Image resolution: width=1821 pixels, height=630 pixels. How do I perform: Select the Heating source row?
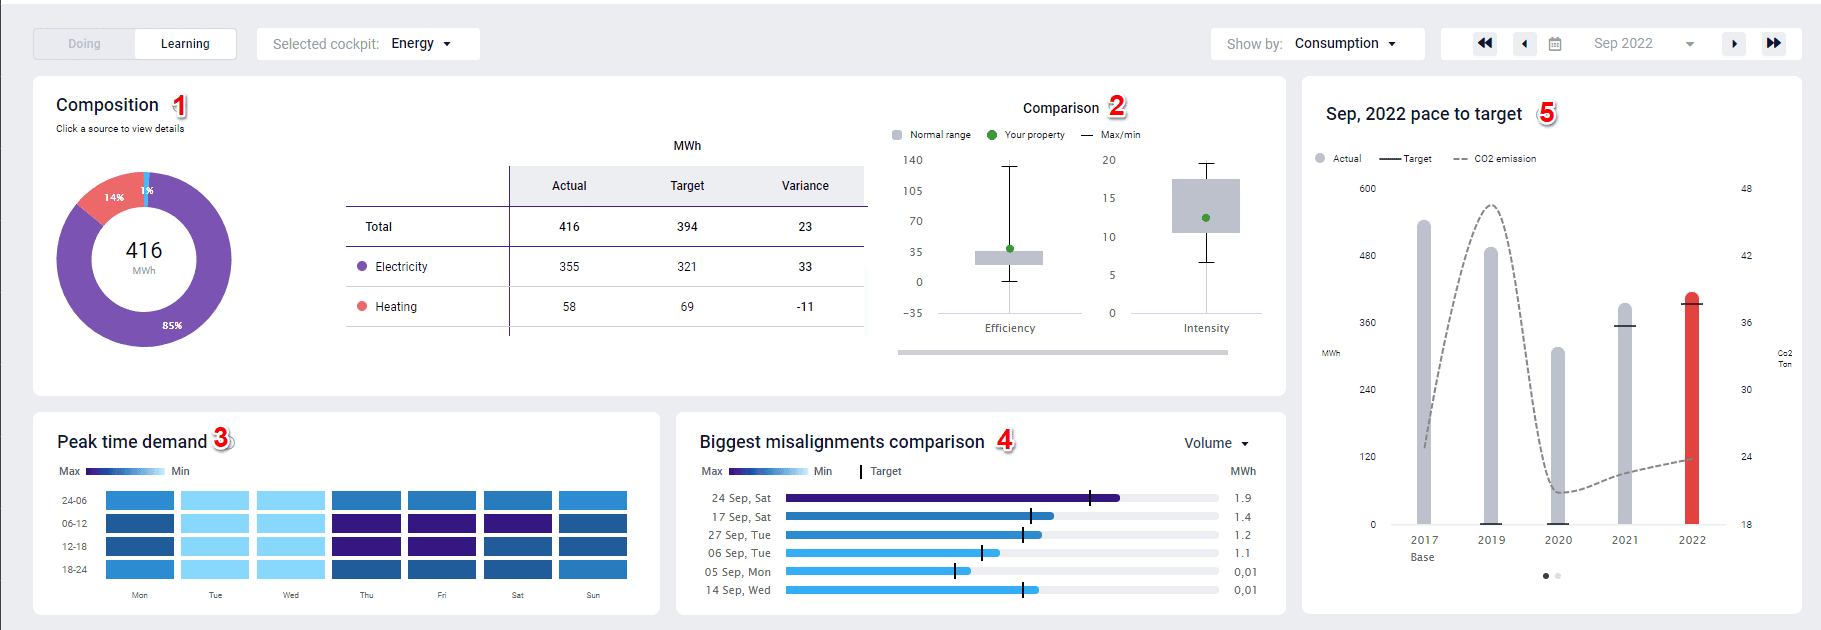tap(396, 307)
